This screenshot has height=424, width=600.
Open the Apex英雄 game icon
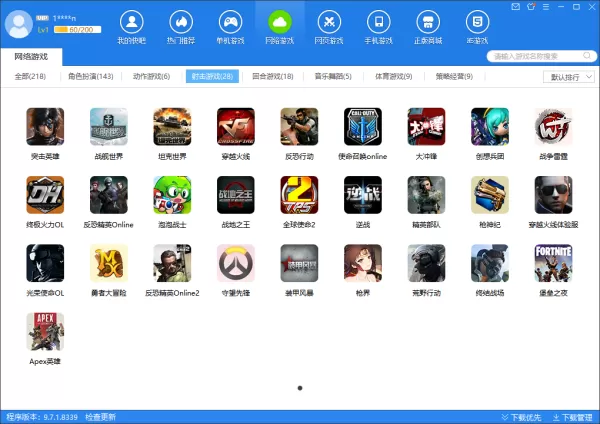click(45, 332)
